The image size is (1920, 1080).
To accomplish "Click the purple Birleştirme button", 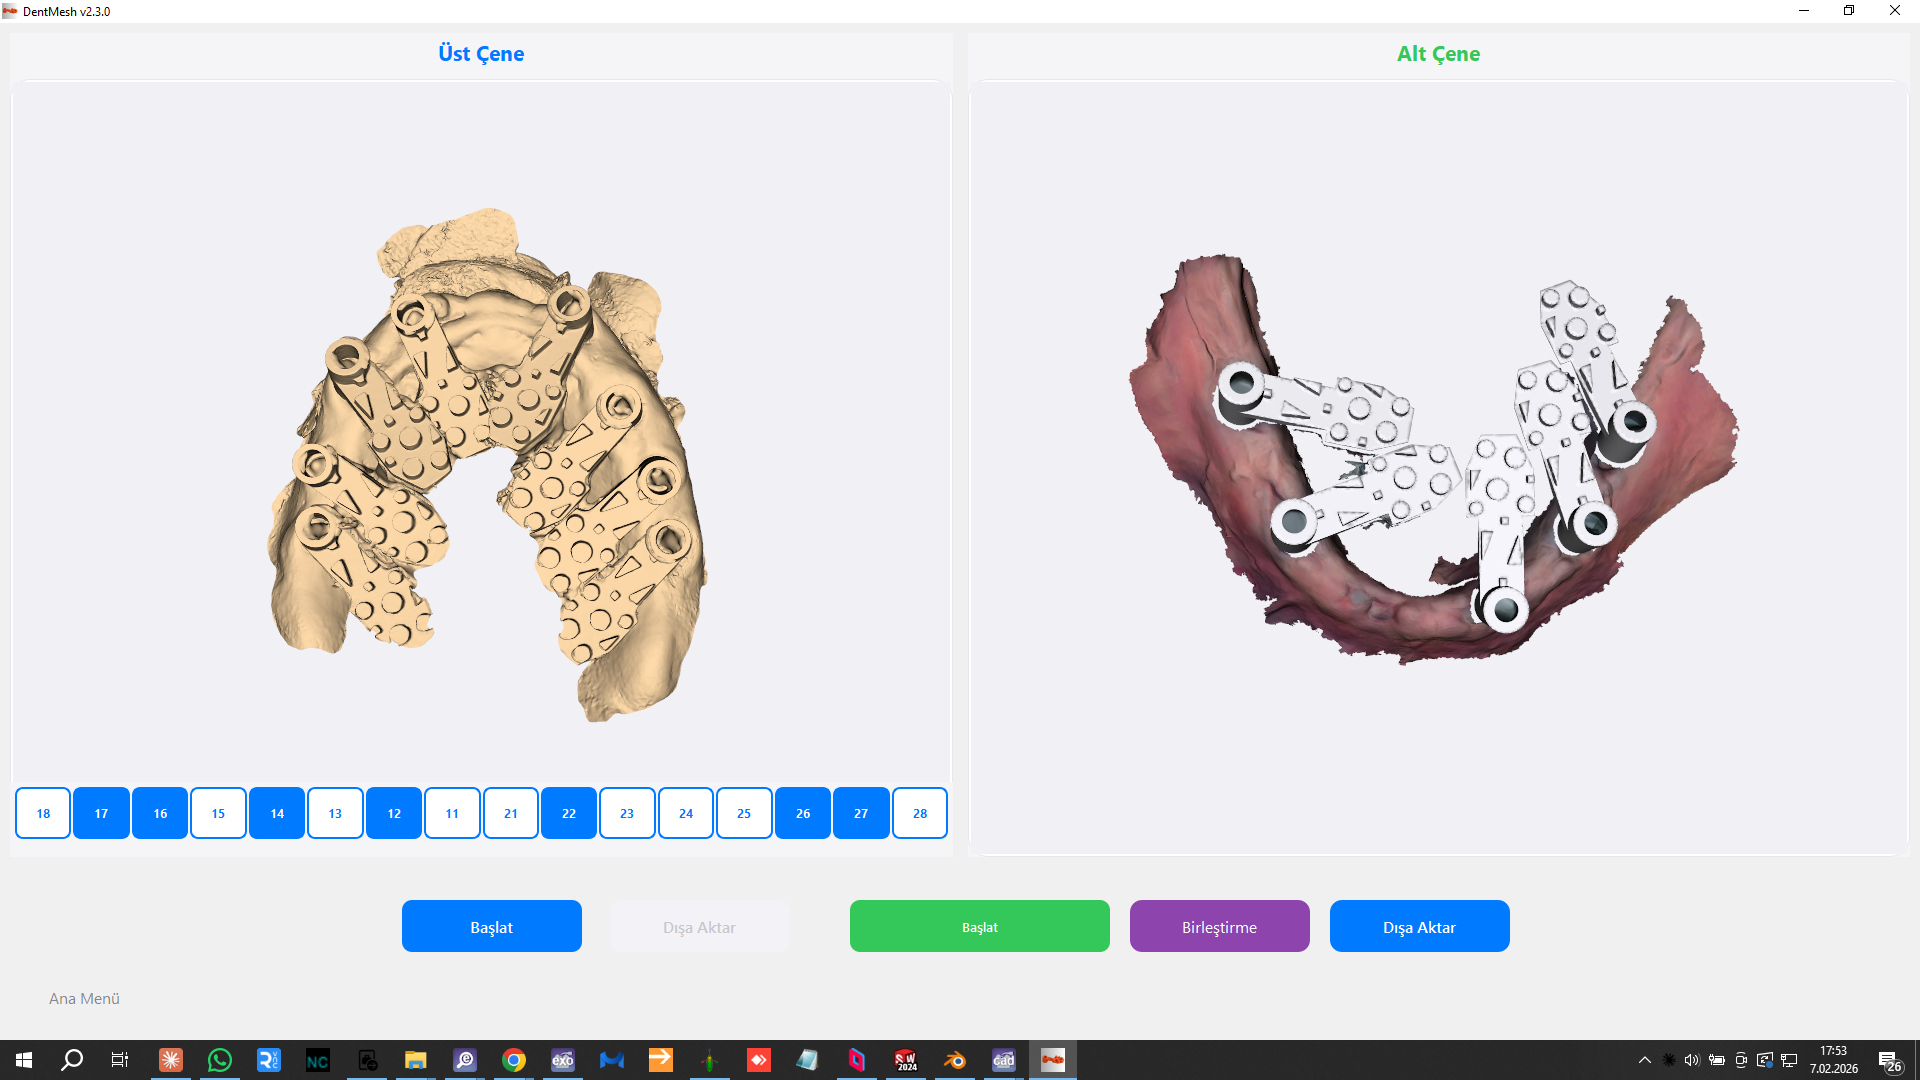I will pos(1219,927).
